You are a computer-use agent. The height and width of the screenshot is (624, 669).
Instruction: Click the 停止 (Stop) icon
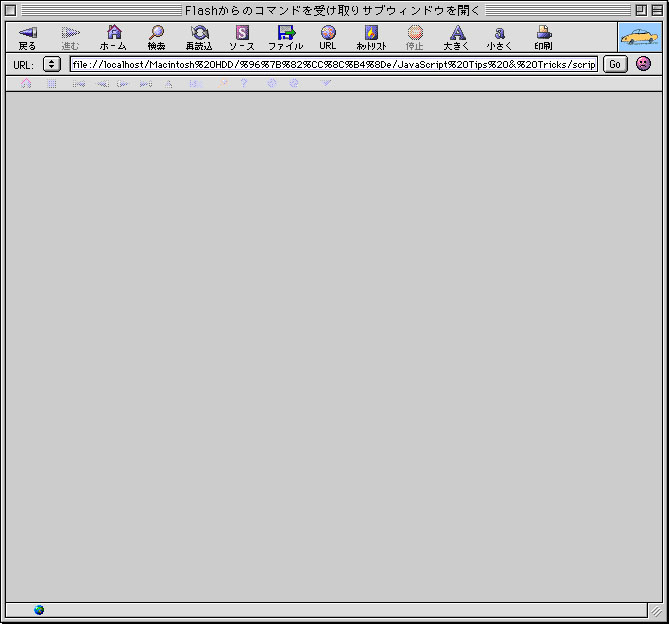pyautogui.click(x=415, y=32)
